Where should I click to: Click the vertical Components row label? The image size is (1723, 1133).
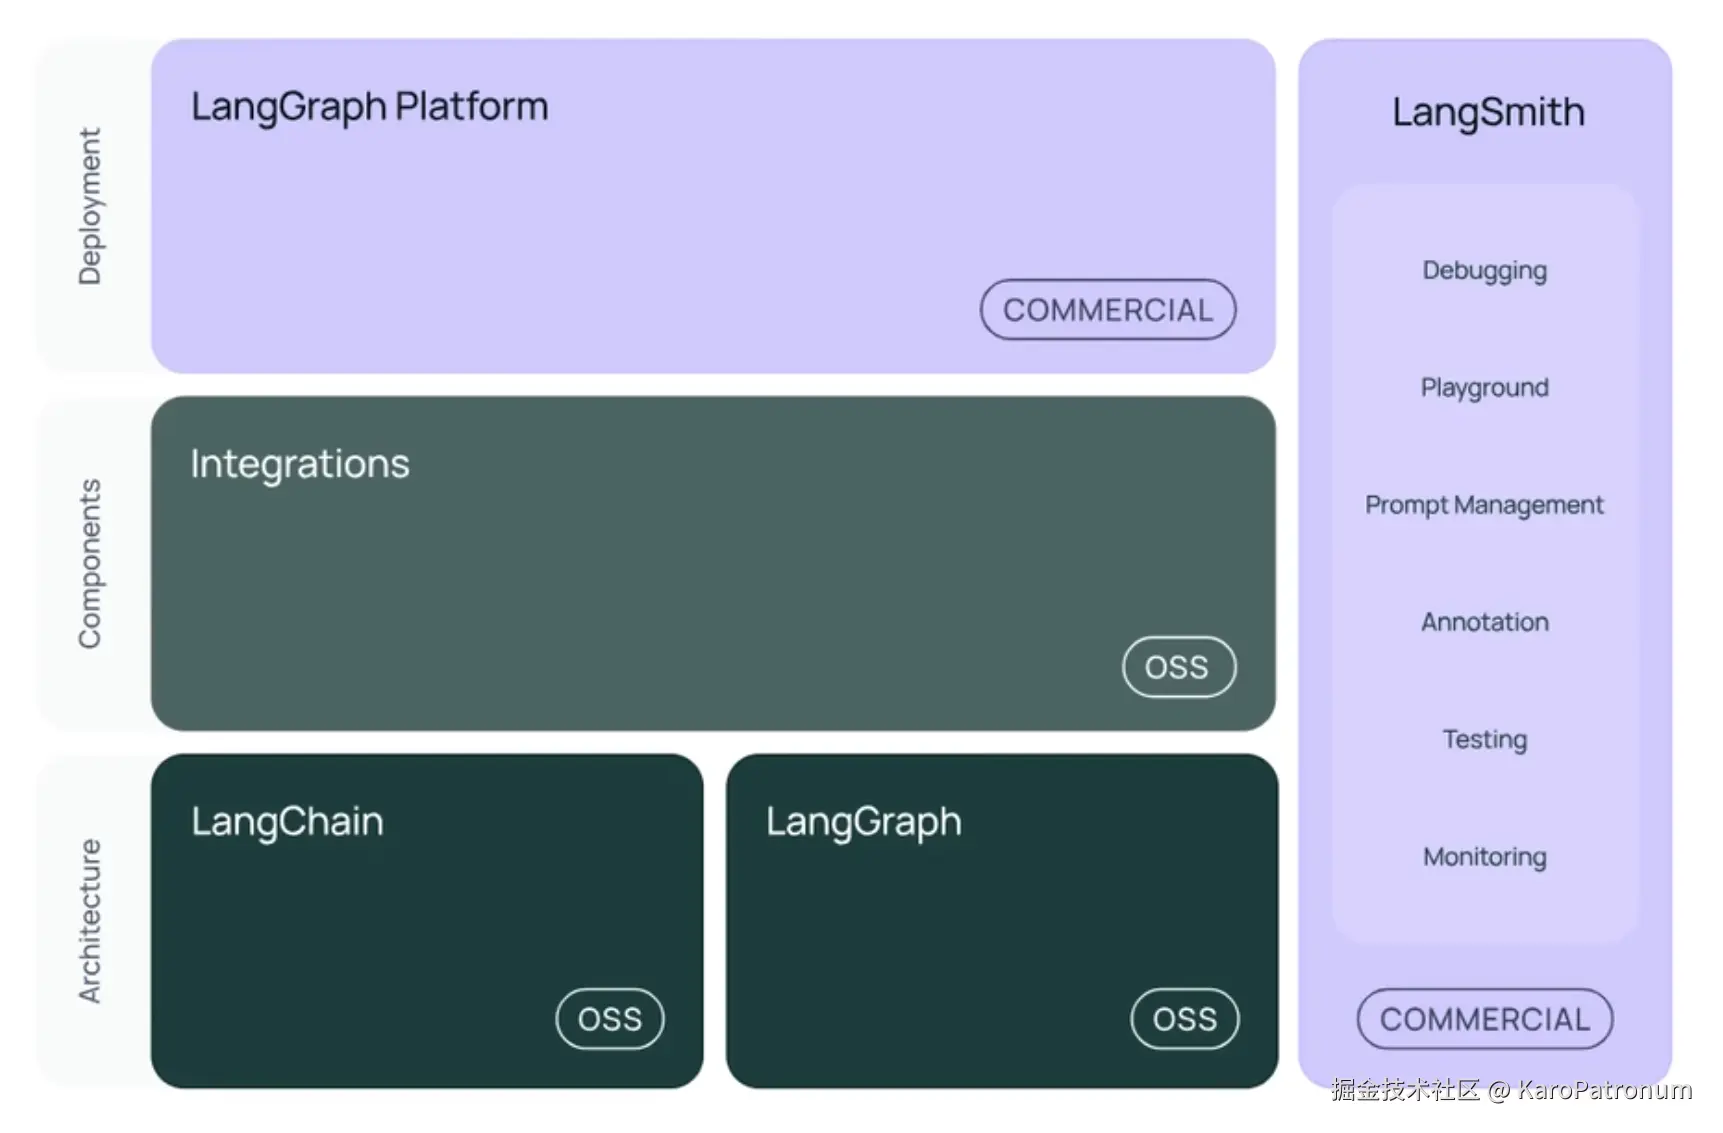click(90, 564)
